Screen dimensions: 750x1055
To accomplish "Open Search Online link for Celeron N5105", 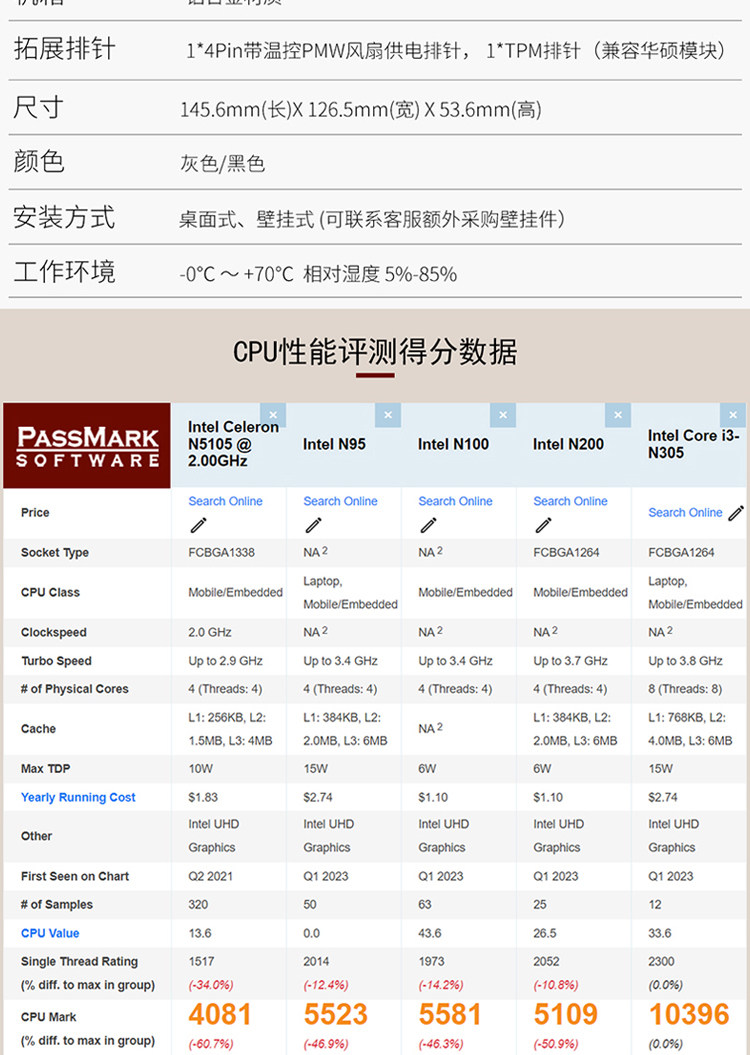I will (x=225, y=501).
